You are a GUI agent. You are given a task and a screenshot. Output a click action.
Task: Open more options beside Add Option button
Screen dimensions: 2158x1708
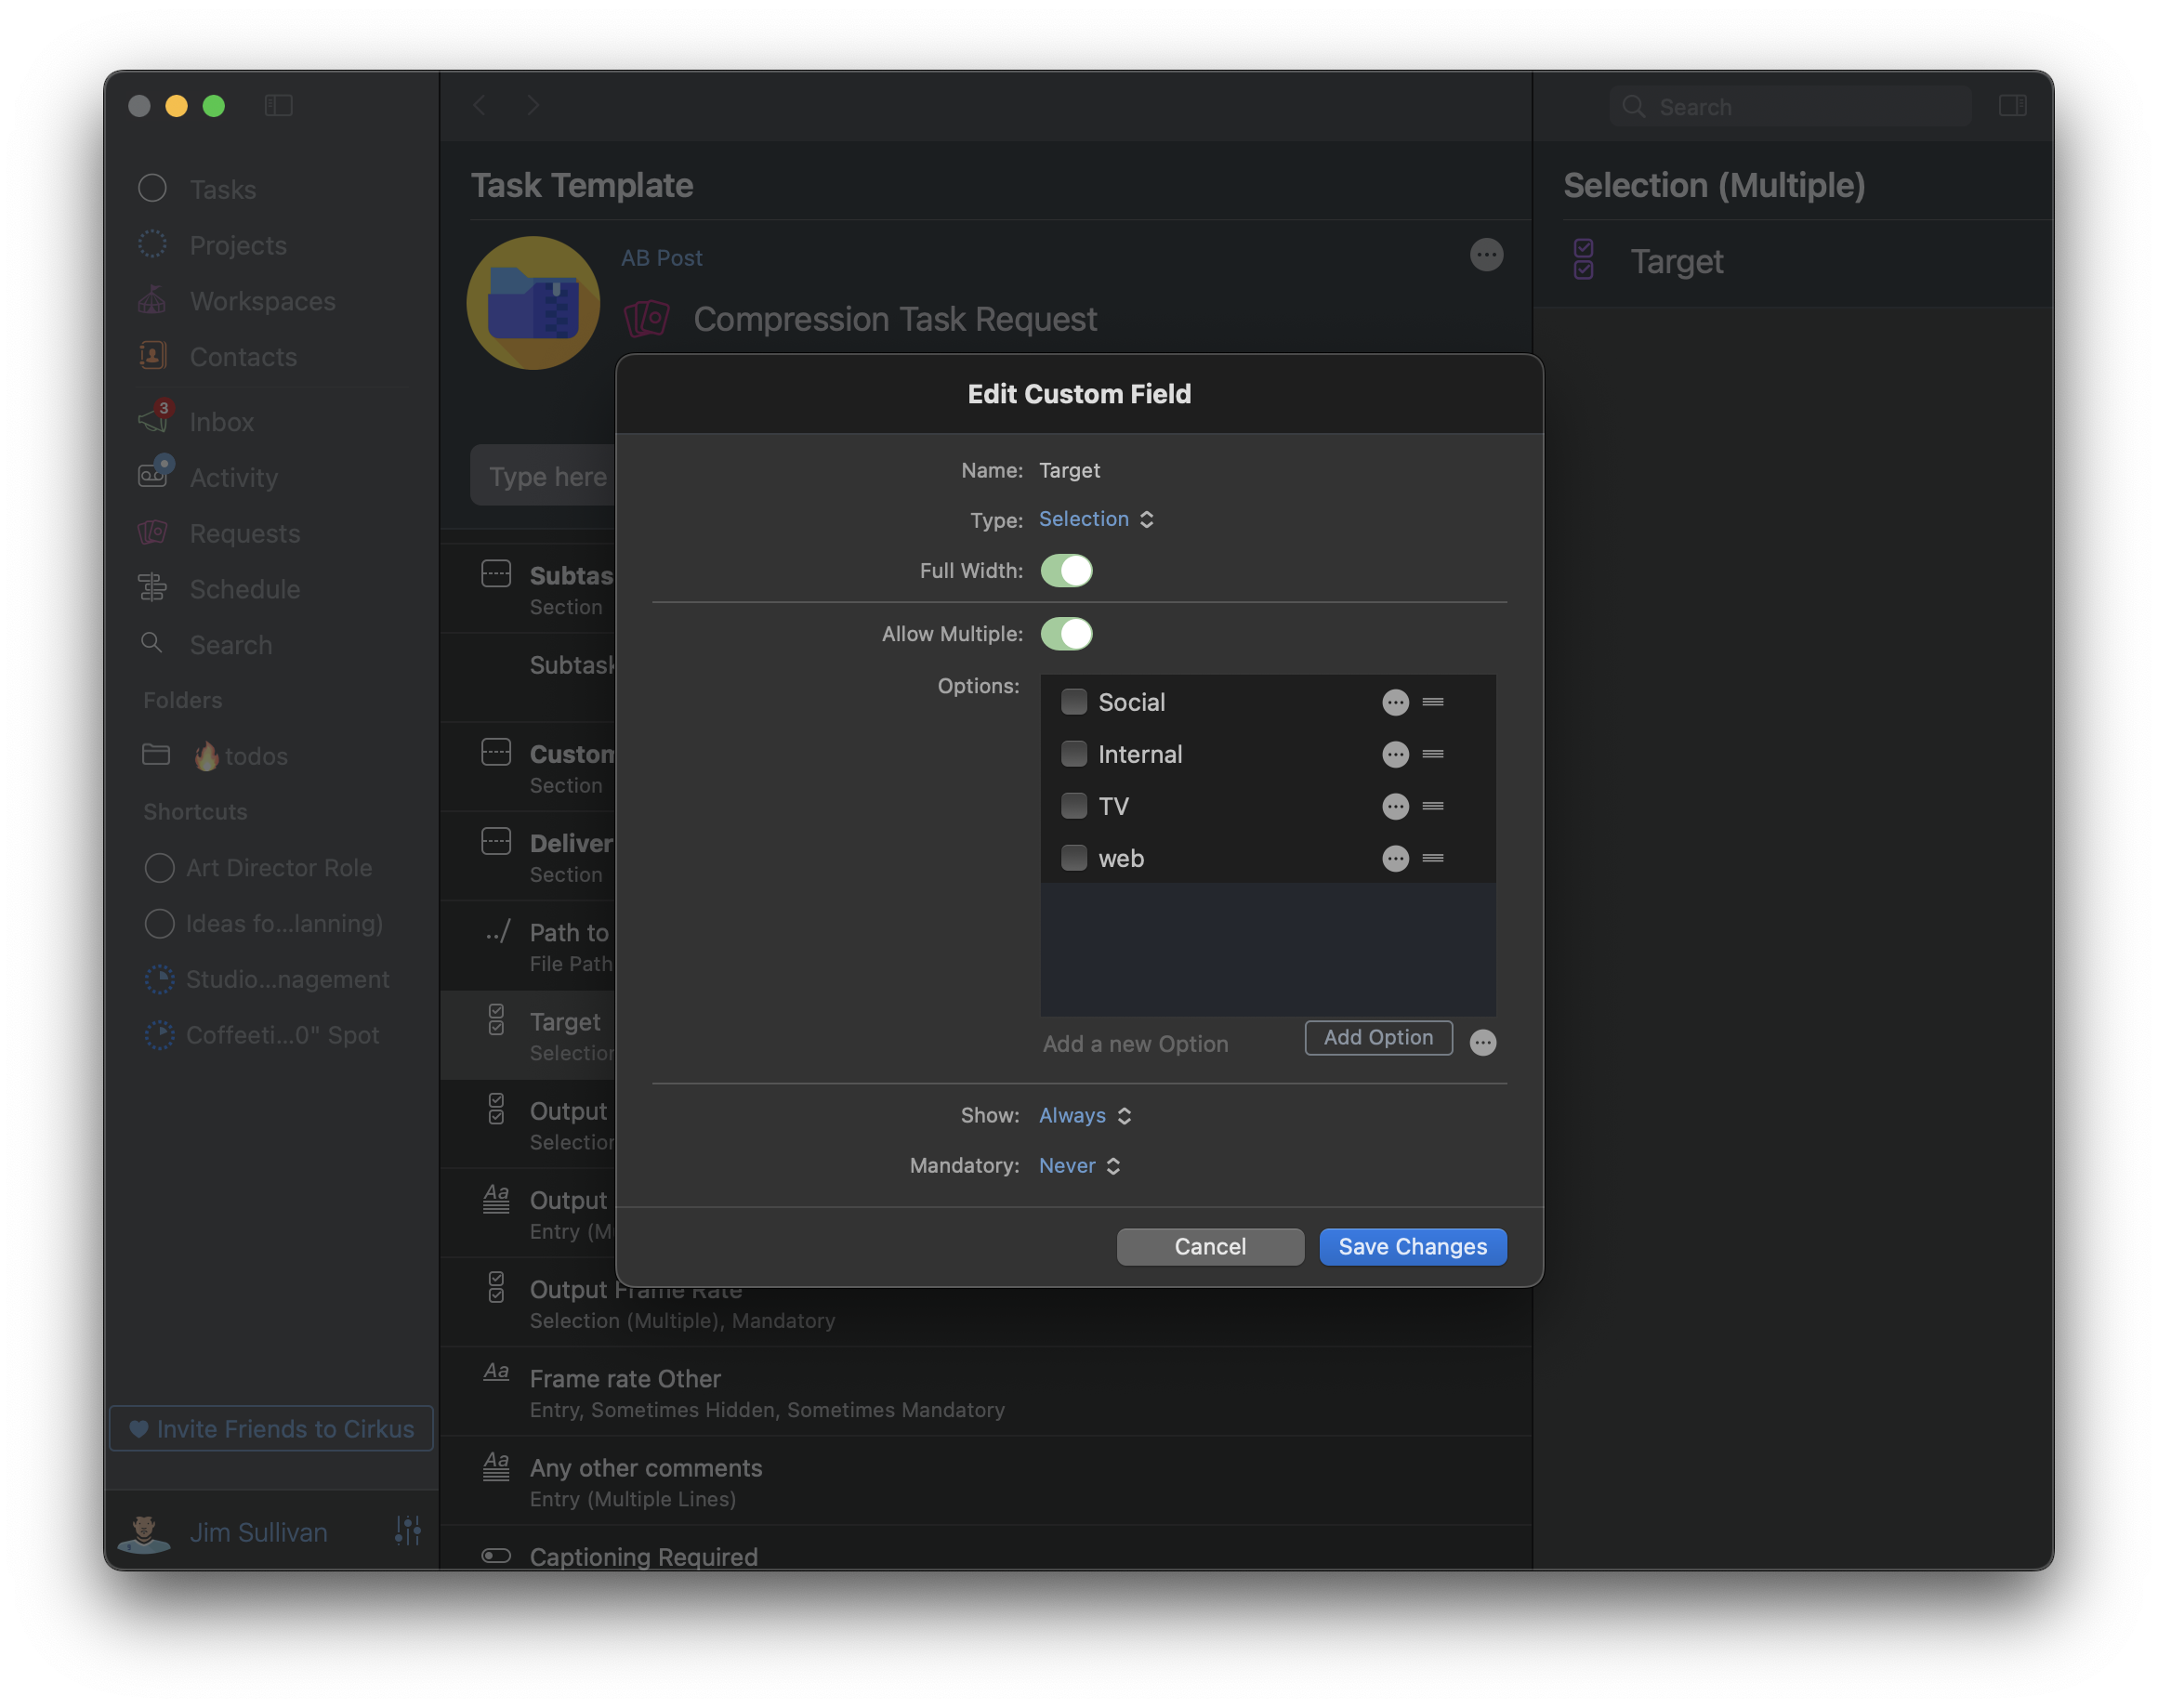[x=1482, y=1043]
